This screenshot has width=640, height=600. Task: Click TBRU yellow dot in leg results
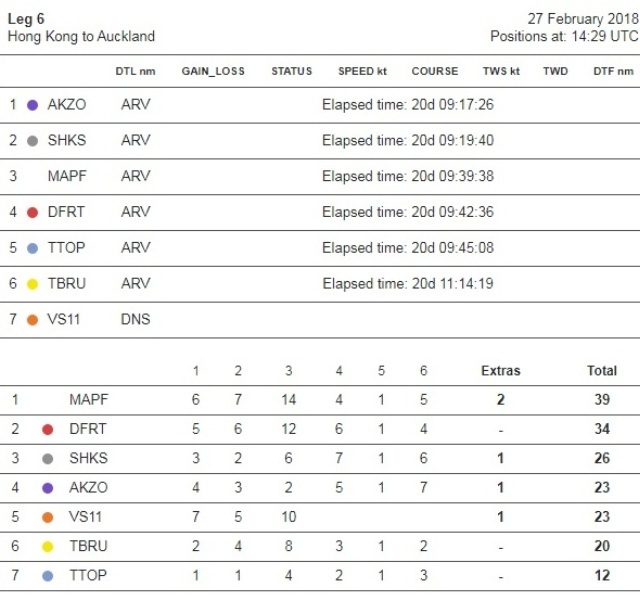32,285
